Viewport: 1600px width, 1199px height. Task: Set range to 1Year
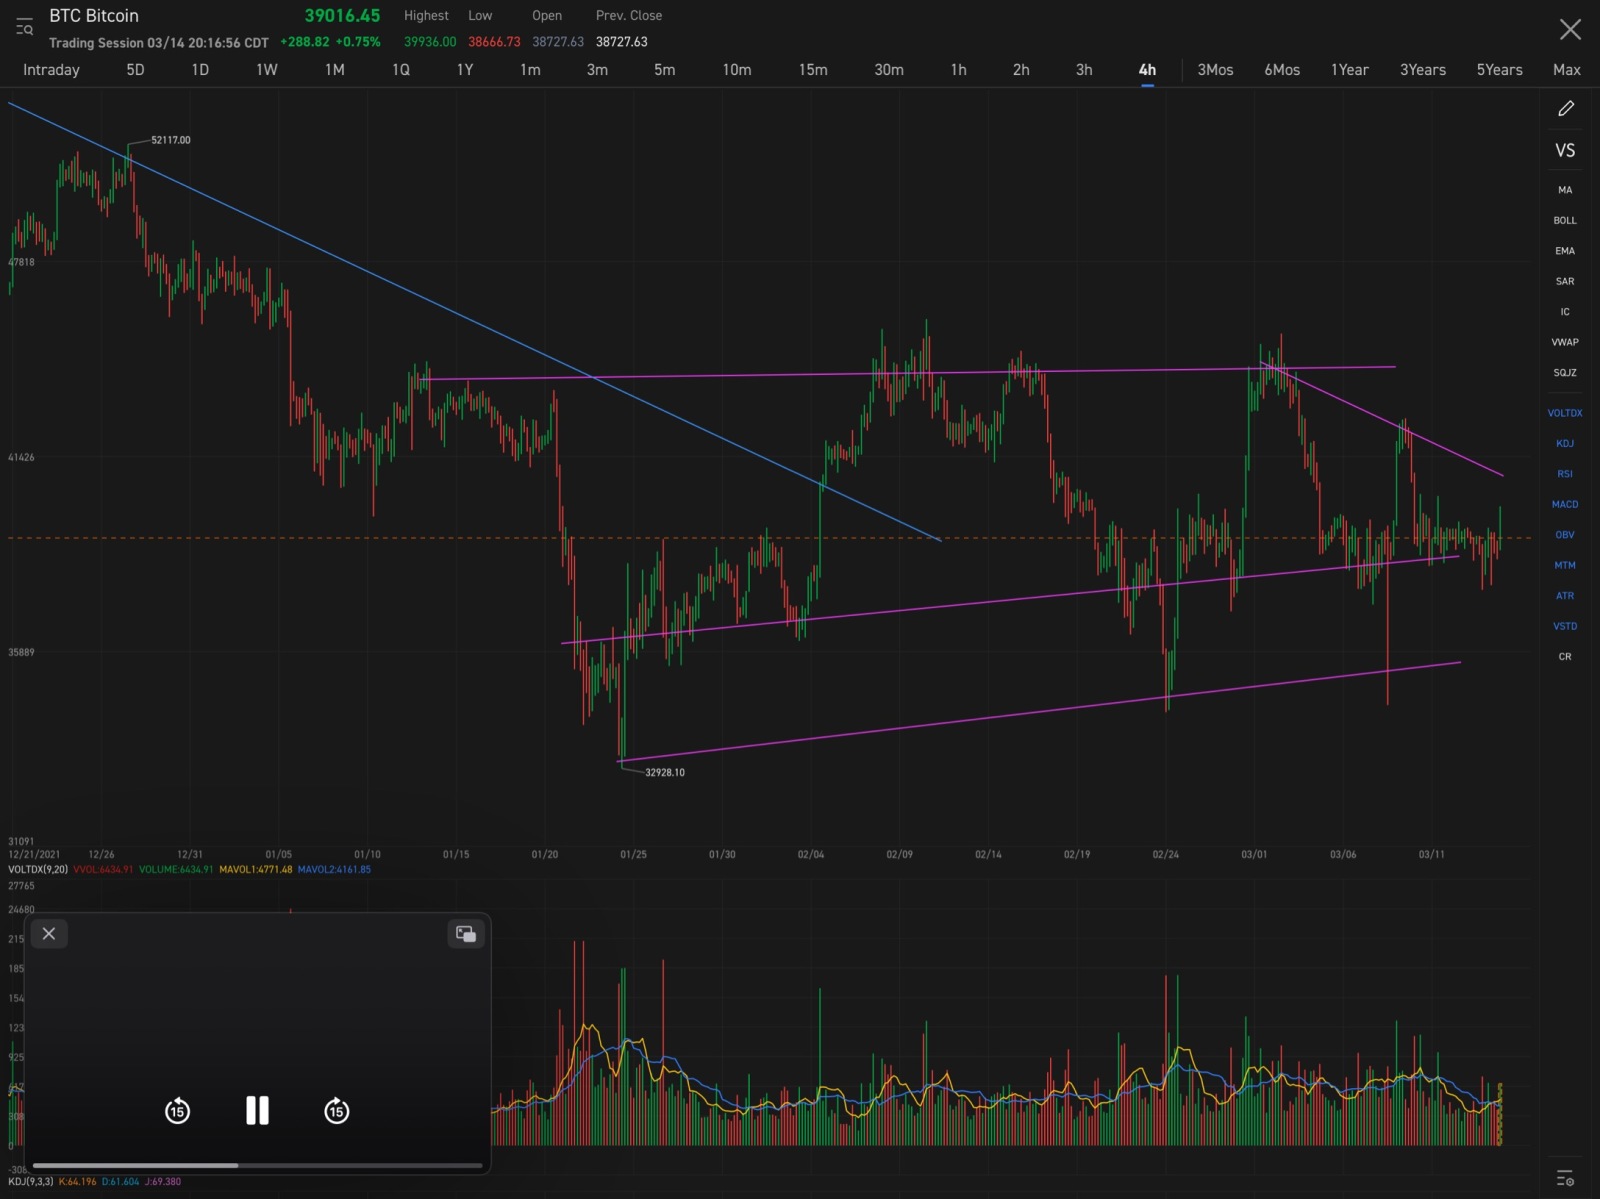pyautogui.click(x=1349, y=70)
